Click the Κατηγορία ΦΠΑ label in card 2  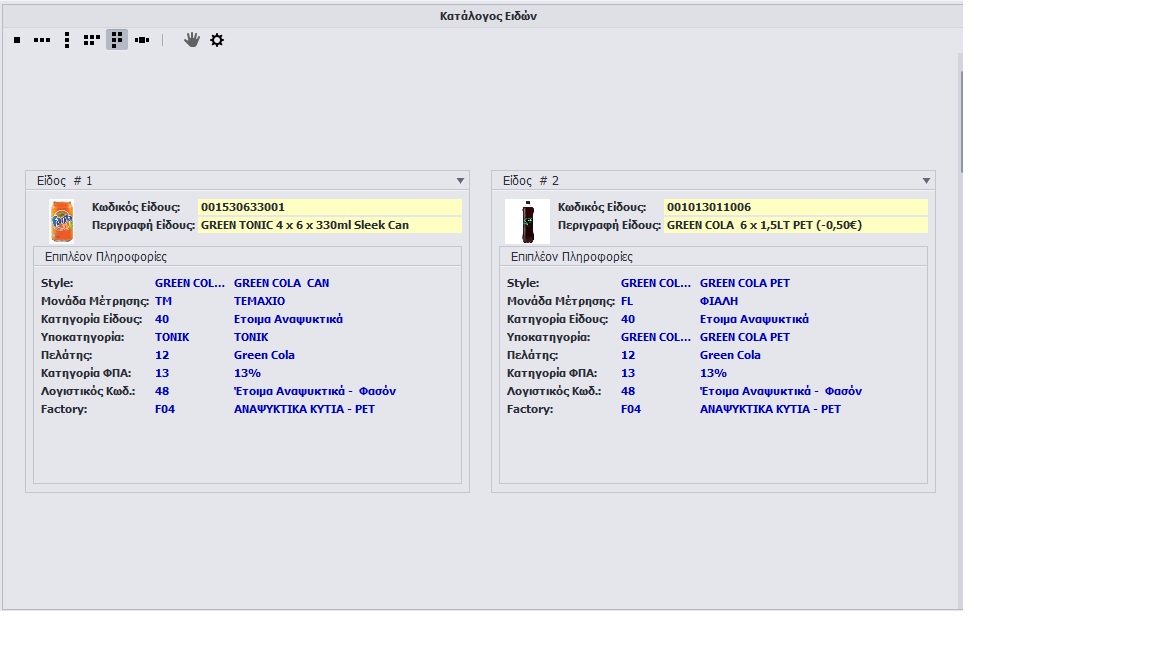(x=552, y=373)
